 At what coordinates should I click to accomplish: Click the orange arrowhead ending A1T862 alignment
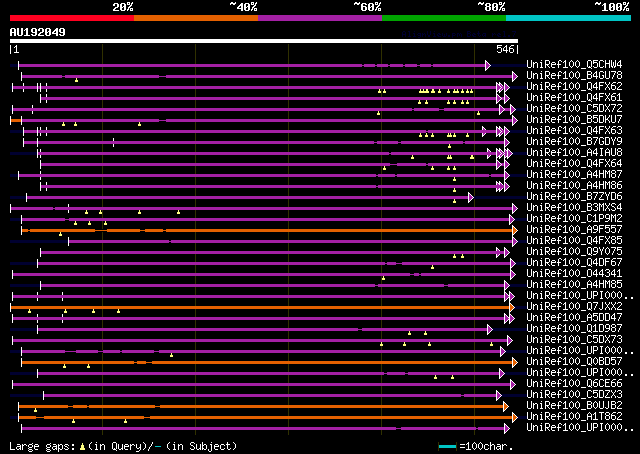tap(515, 418)
